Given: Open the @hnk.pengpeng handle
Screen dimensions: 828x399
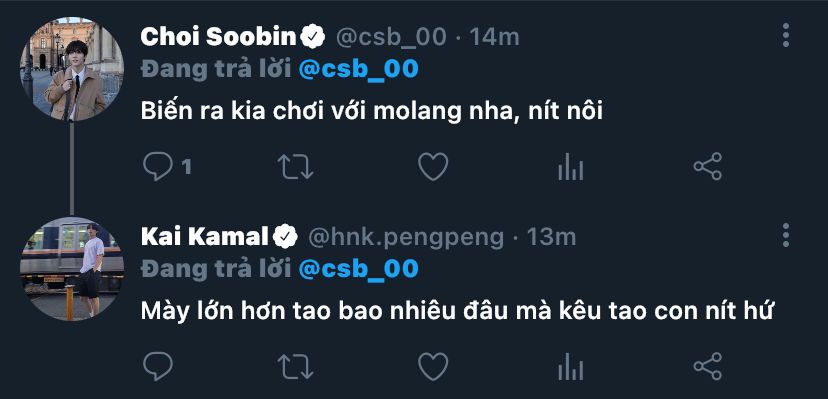Looking at the screenshot, I should point(406,238).
